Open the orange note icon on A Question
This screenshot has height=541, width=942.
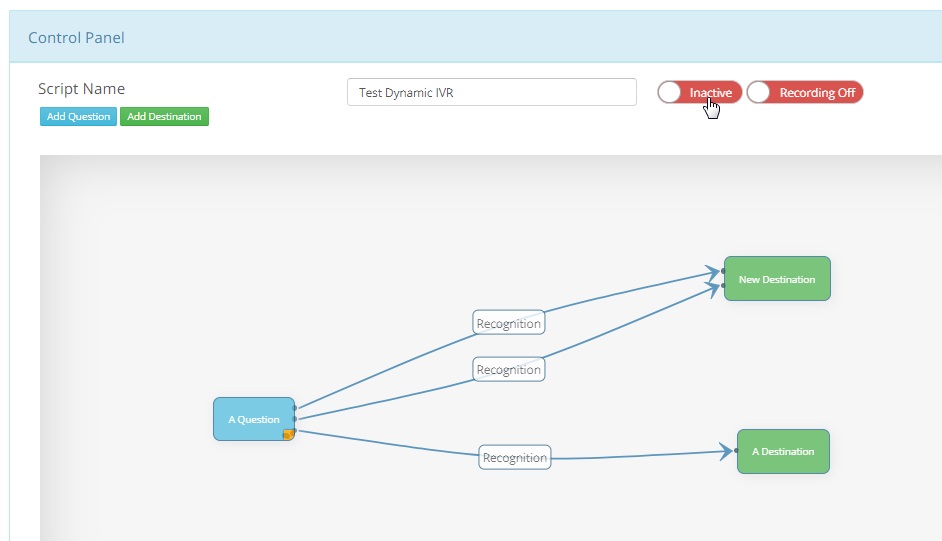point(288,435)
